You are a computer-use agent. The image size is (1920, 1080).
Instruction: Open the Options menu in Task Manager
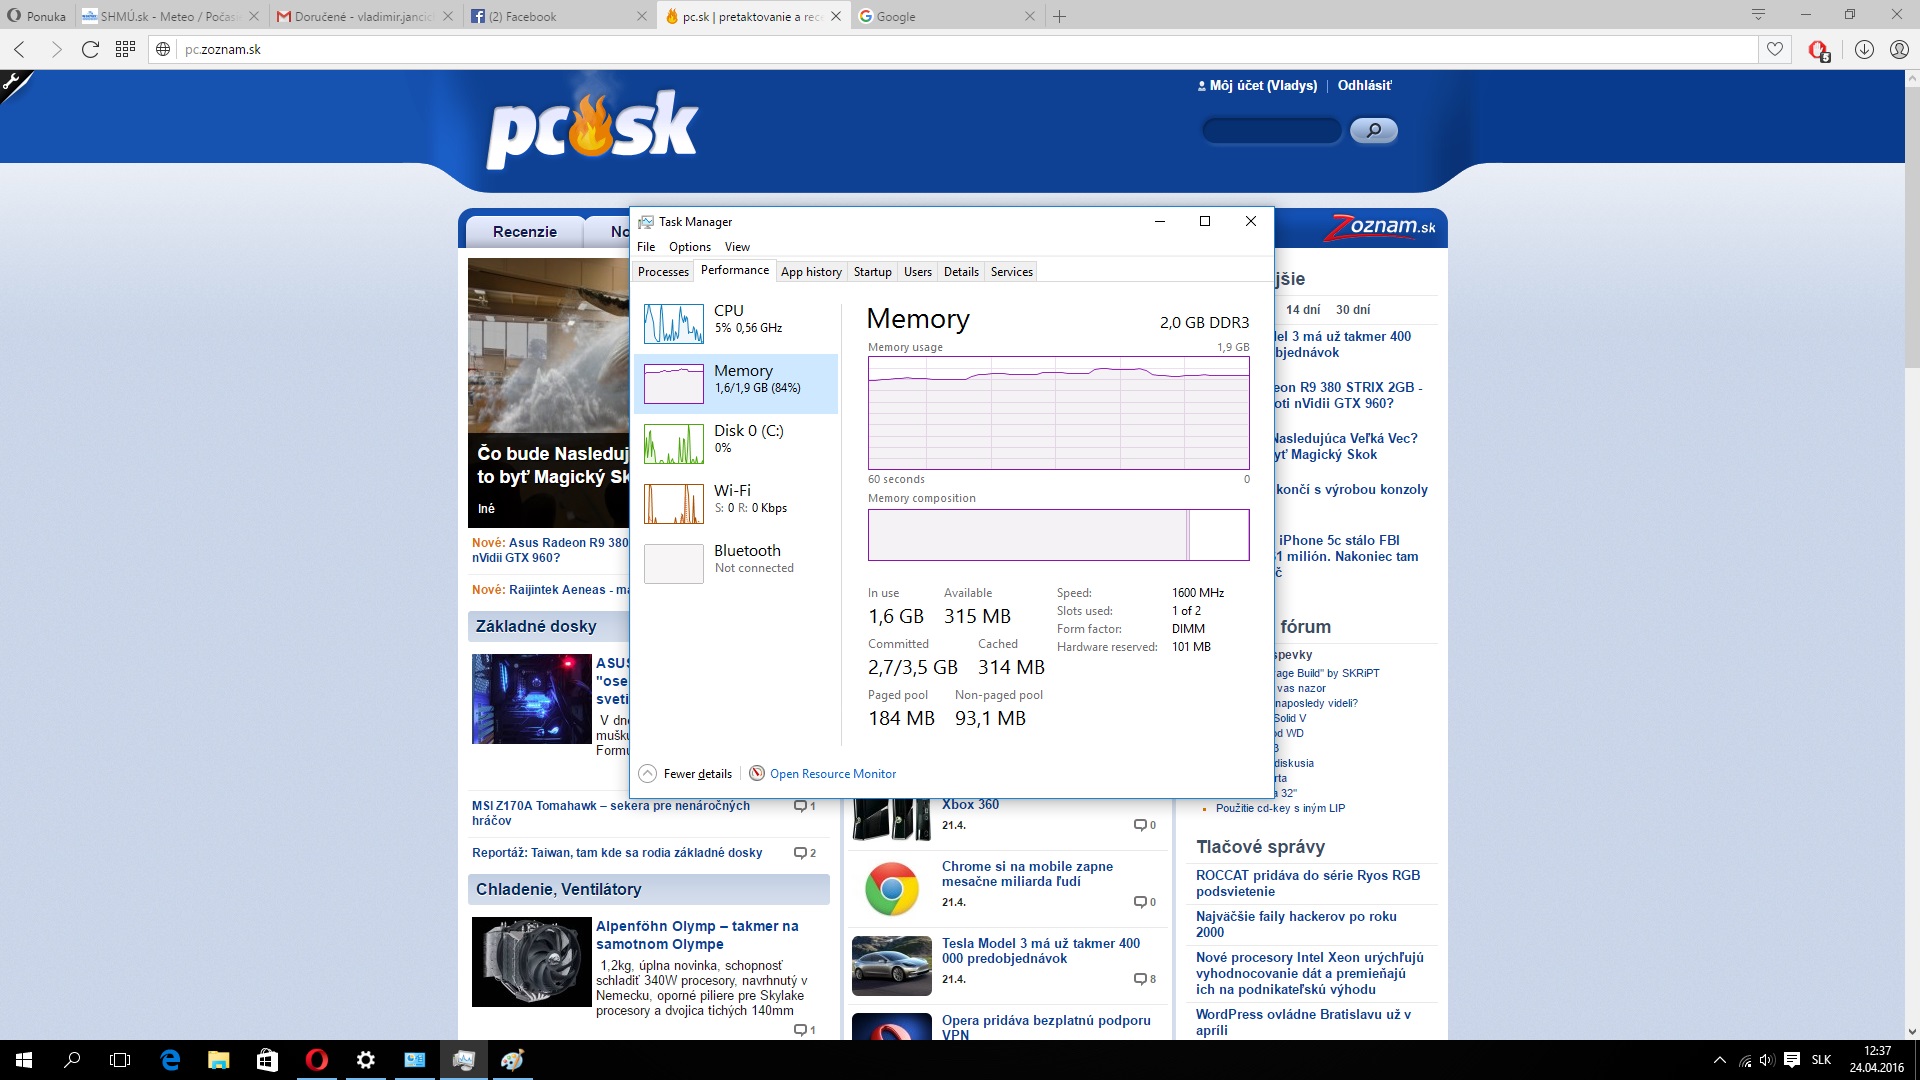690,247
